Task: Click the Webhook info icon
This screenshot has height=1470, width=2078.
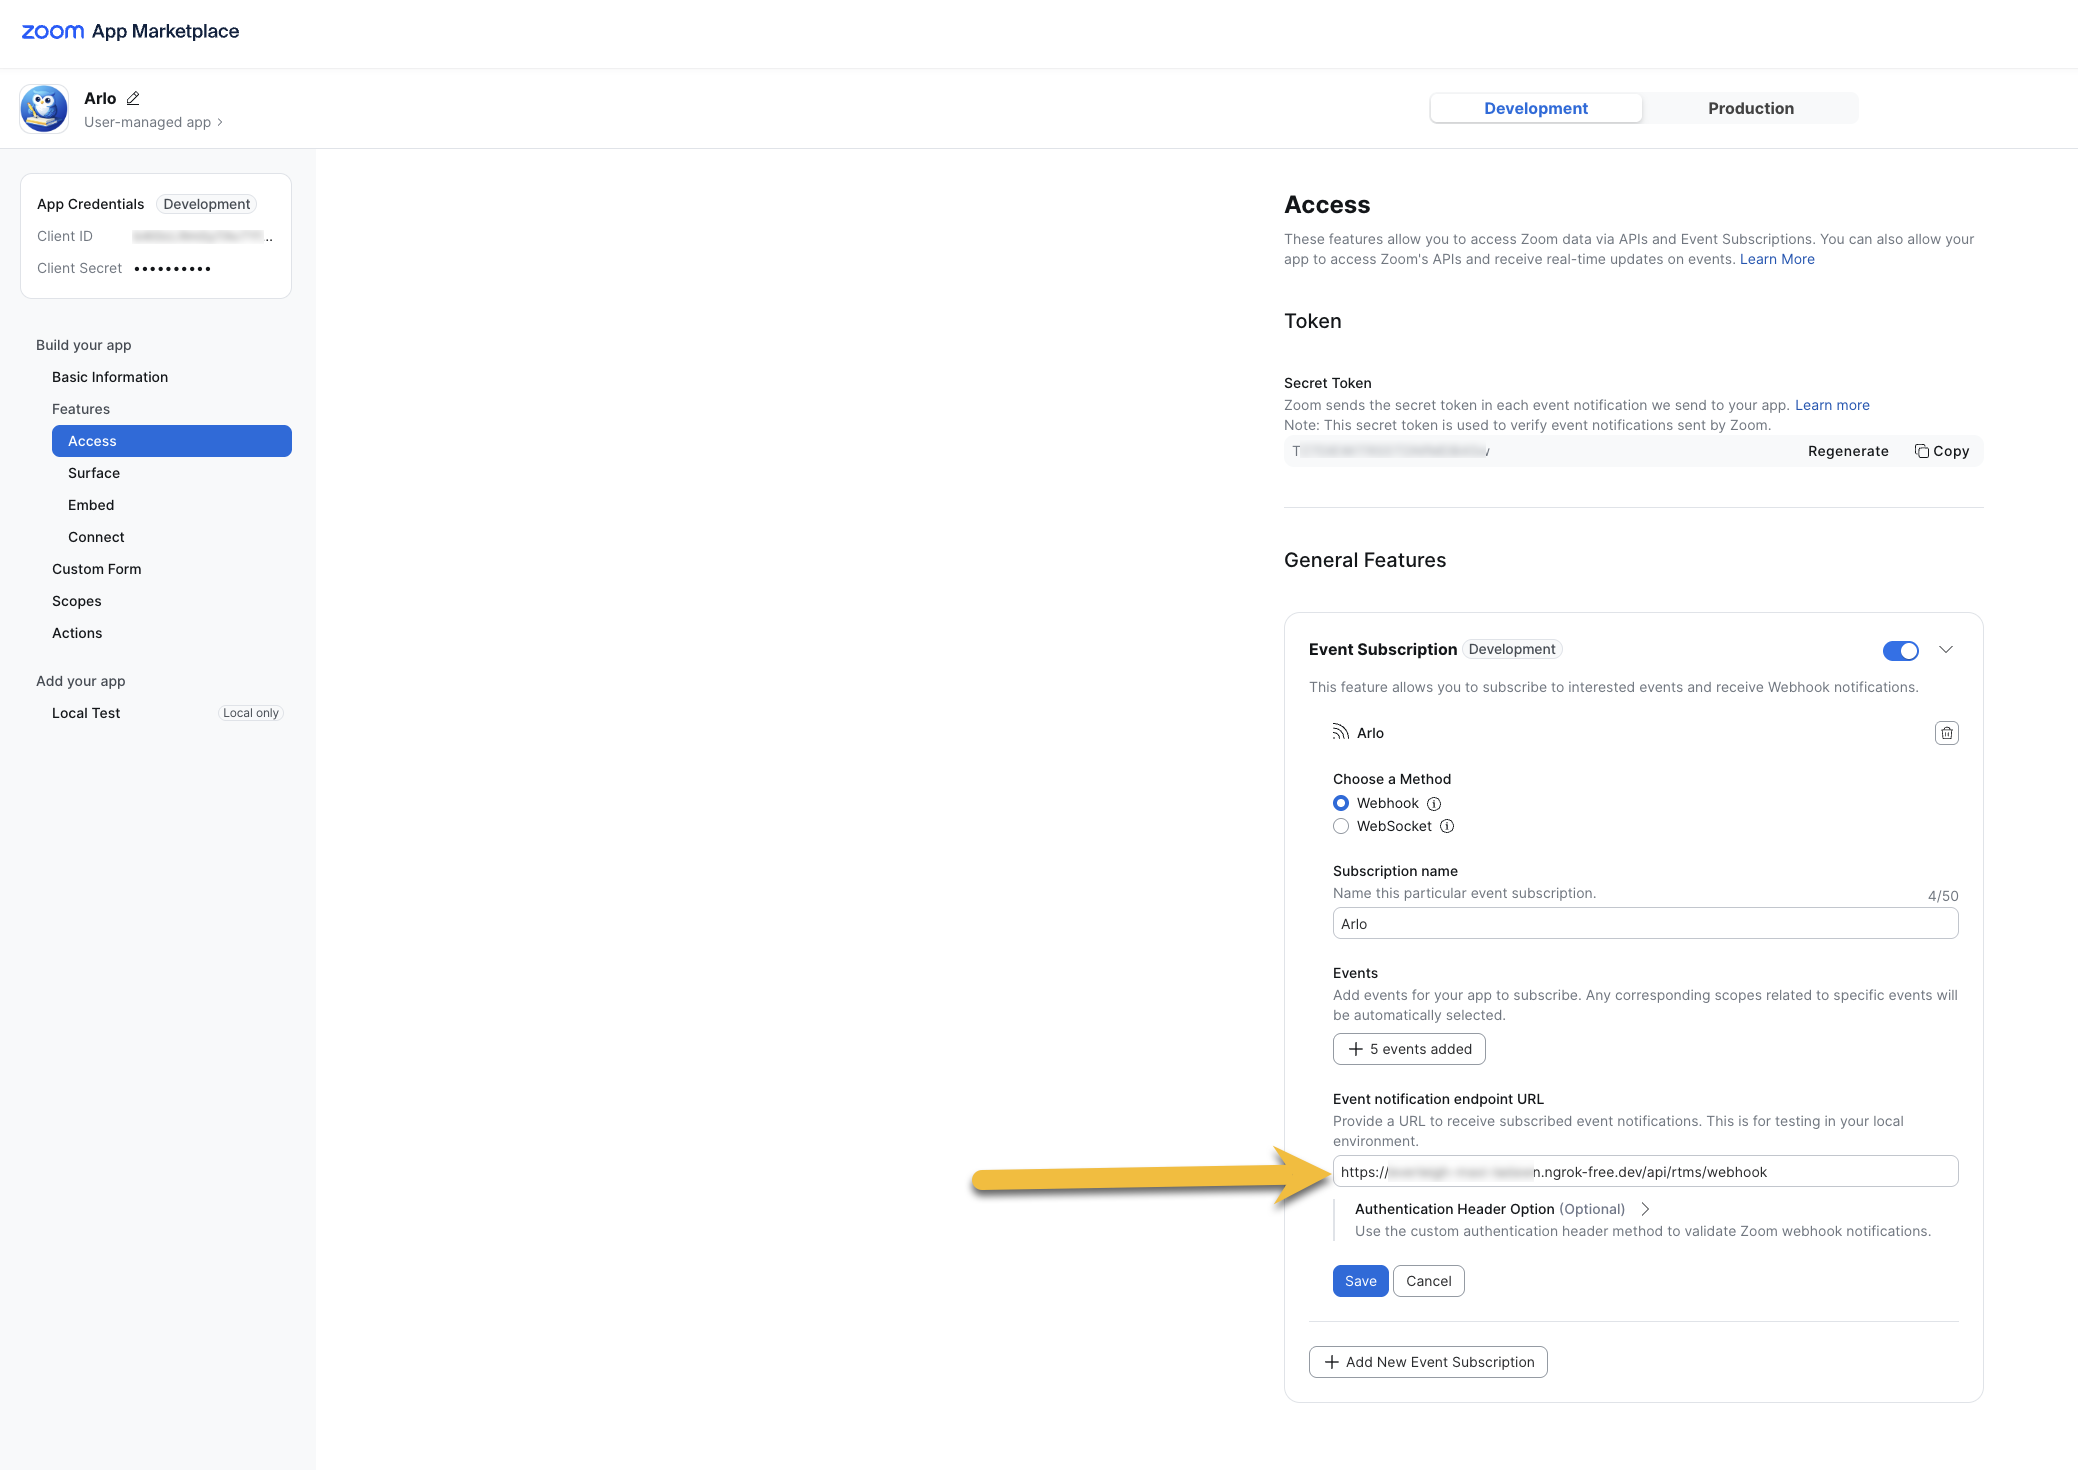Action: [1434, 804]
